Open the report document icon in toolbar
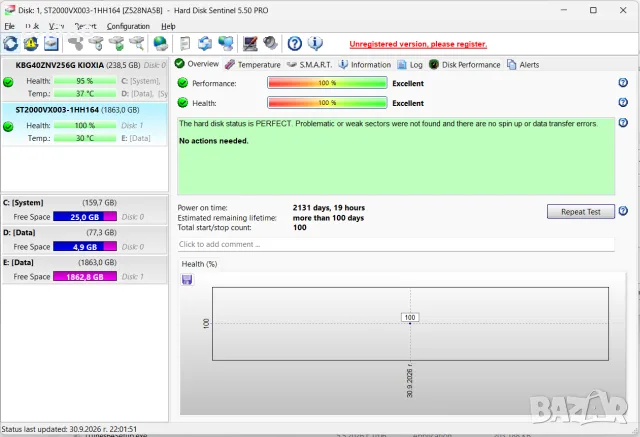This screenshot has height=437, width=640. [185, 43]
